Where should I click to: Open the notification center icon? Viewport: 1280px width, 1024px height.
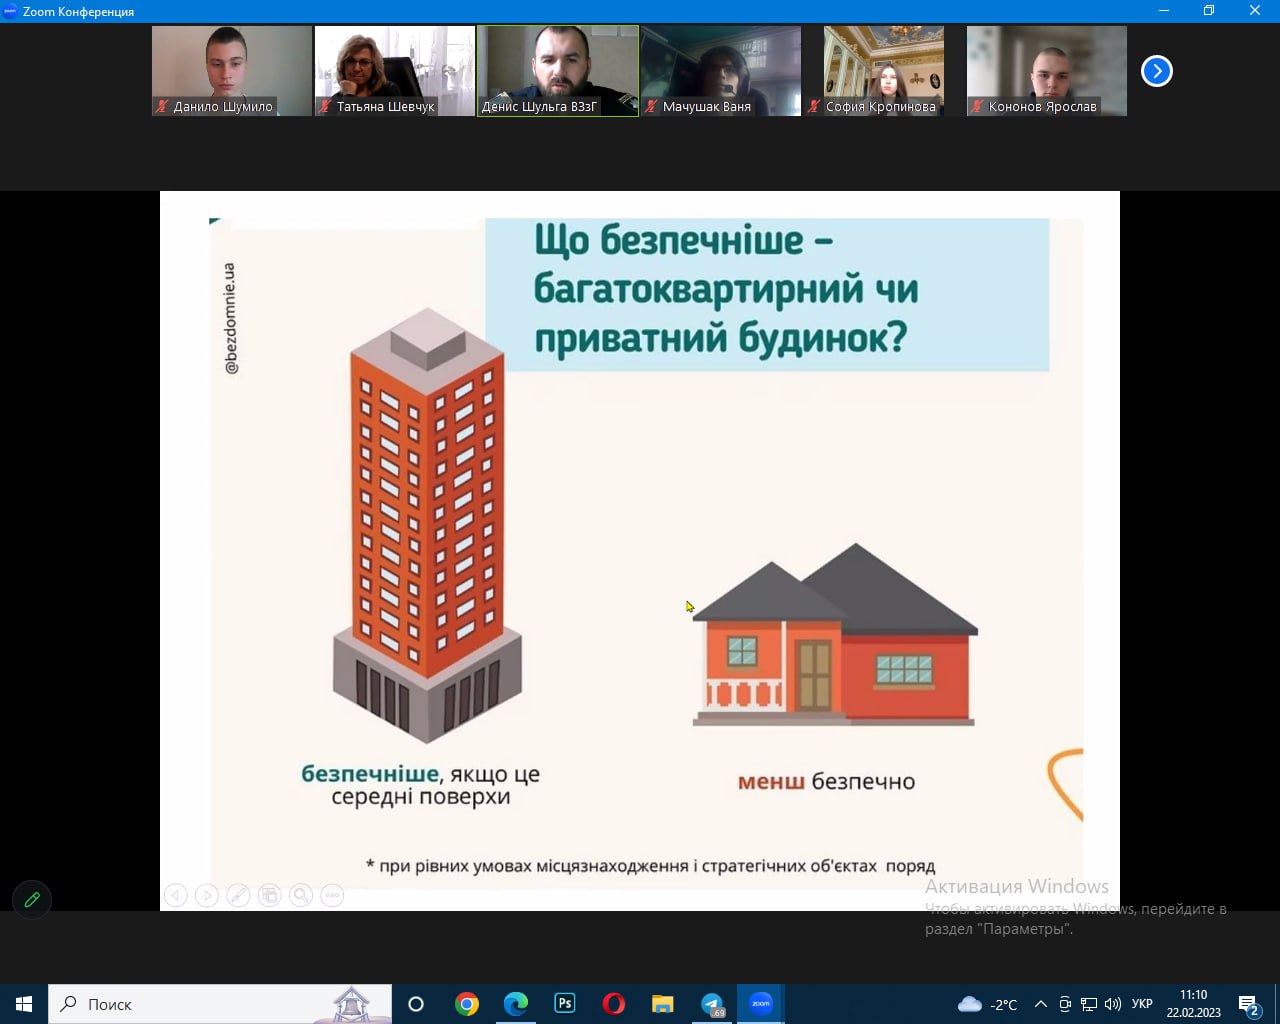tap(1248, 1004)
